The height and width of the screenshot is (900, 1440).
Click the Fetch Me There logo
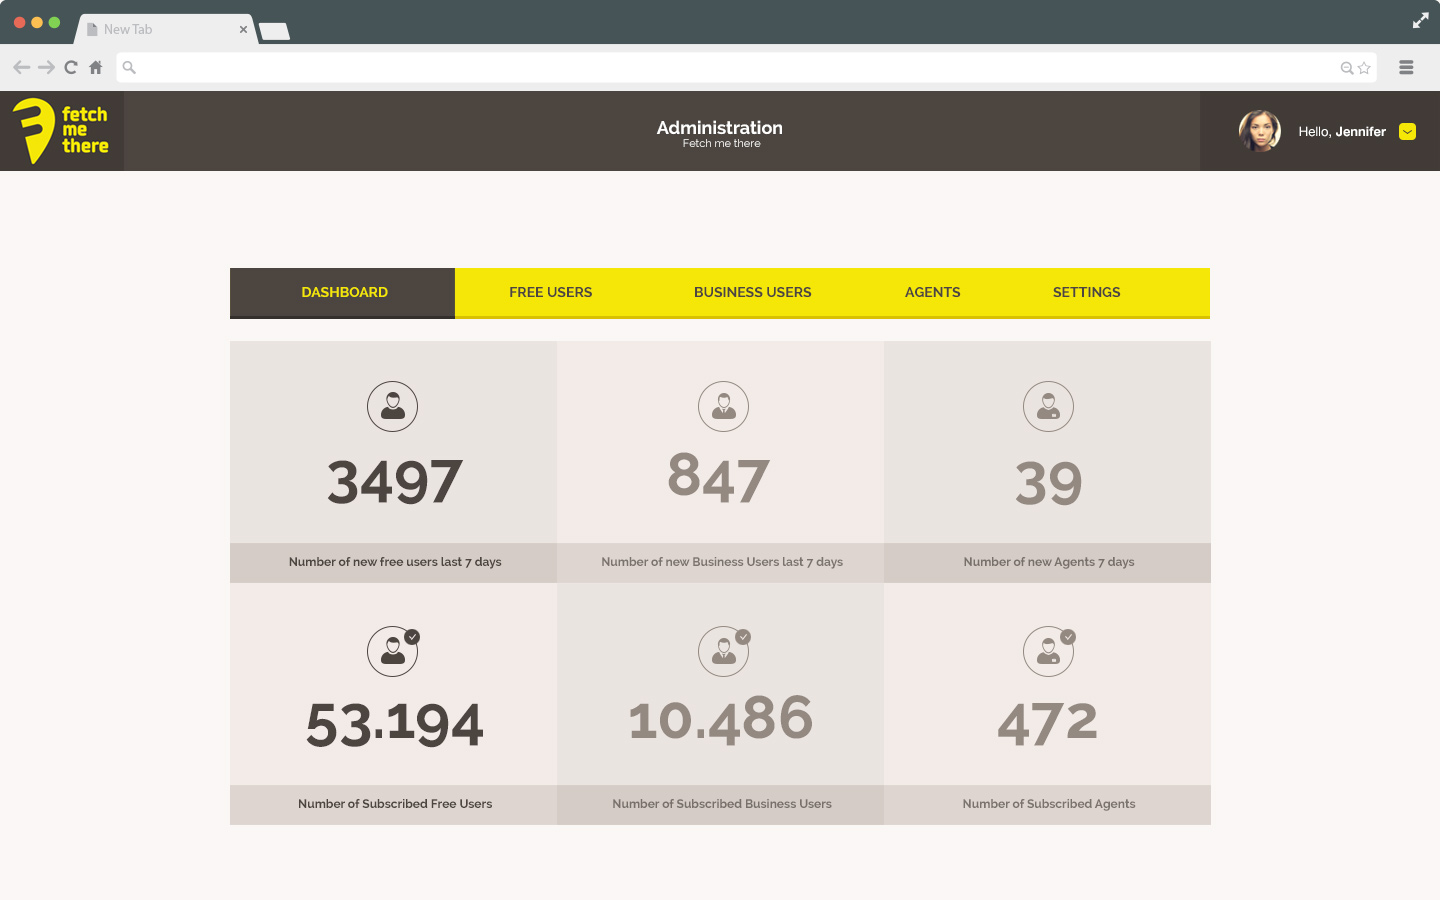(x=61, y=131)
